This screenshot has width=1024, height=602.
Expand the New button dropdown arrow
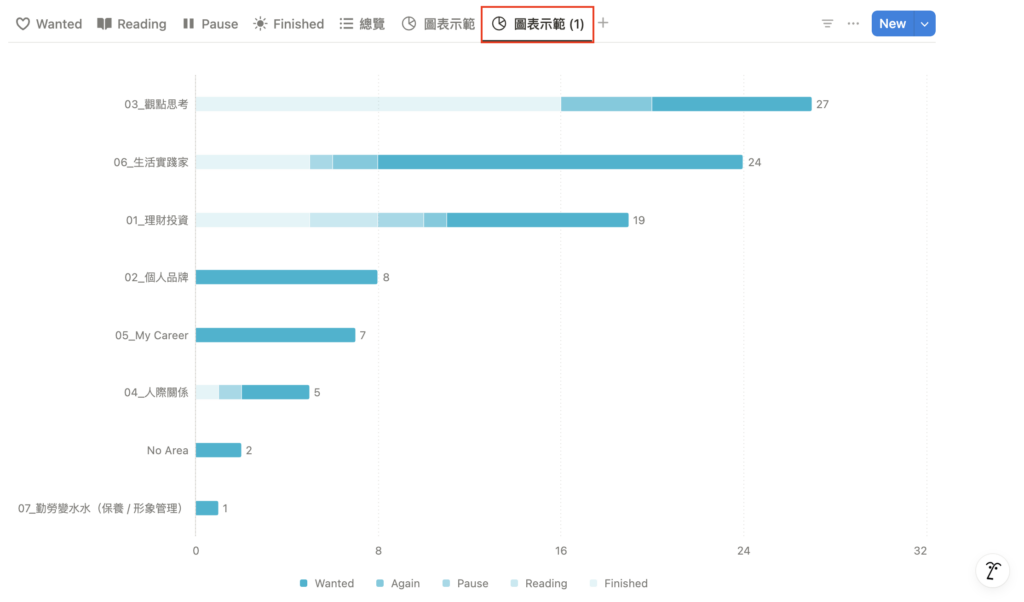(x=924, y=24)
